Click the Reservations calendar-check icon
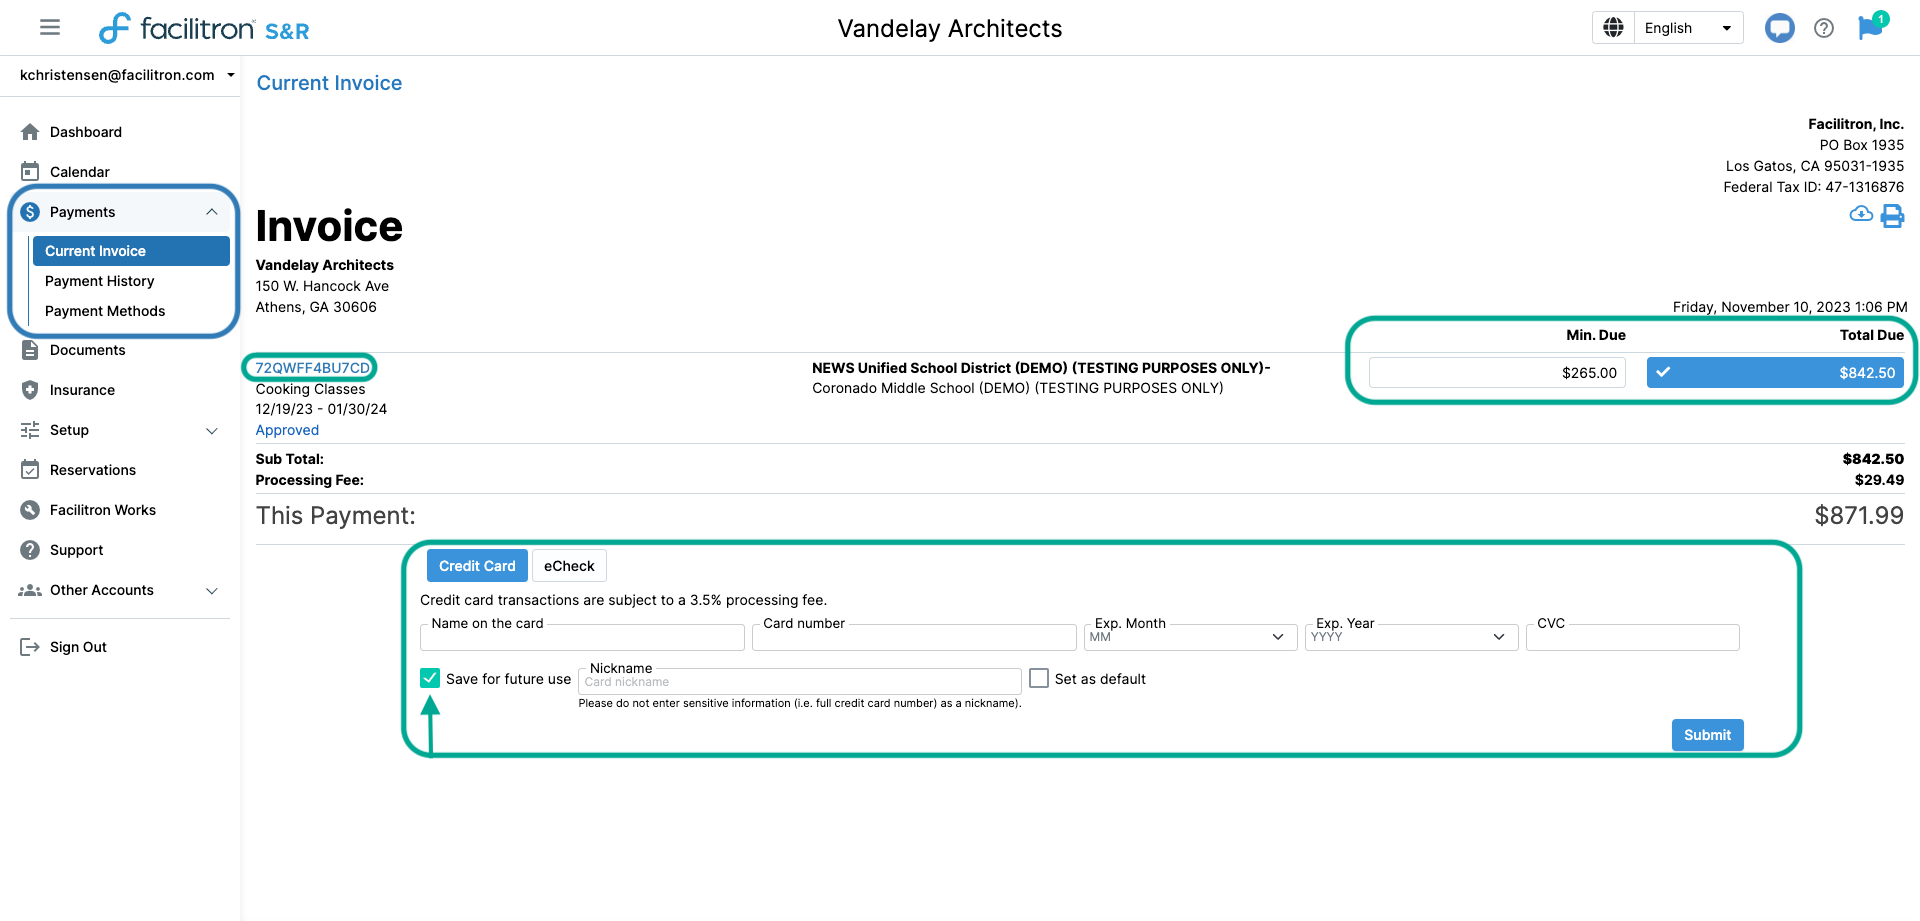 [30, 470]
